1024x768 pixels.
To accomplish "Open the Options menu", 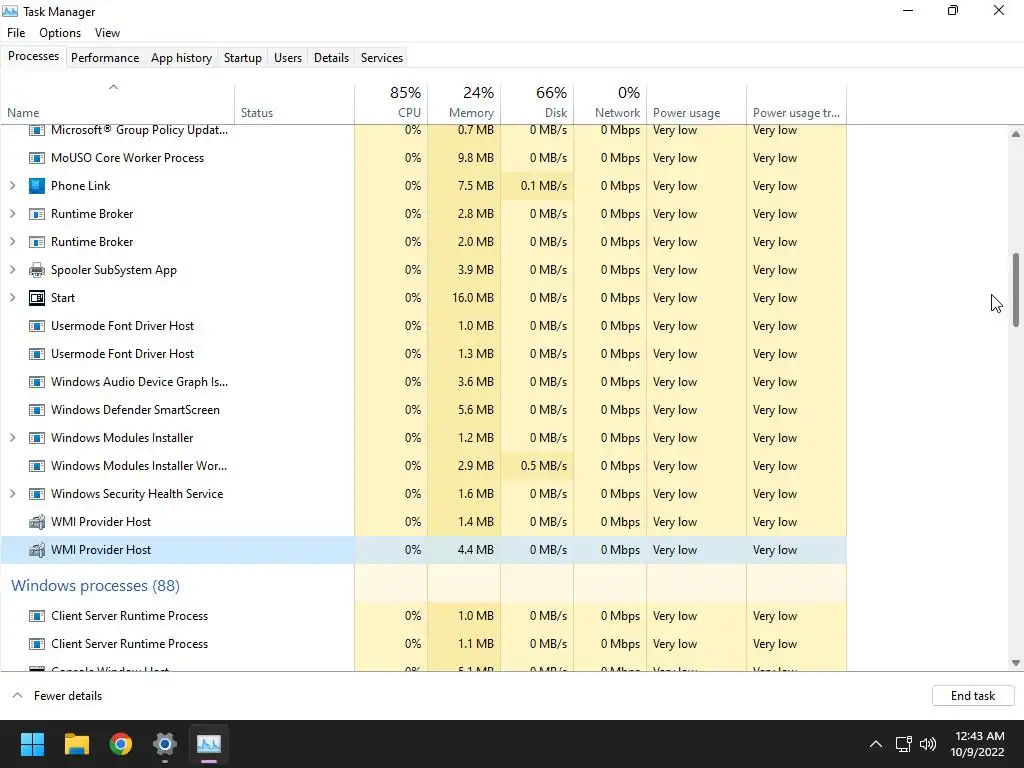I will click(60, 33).
